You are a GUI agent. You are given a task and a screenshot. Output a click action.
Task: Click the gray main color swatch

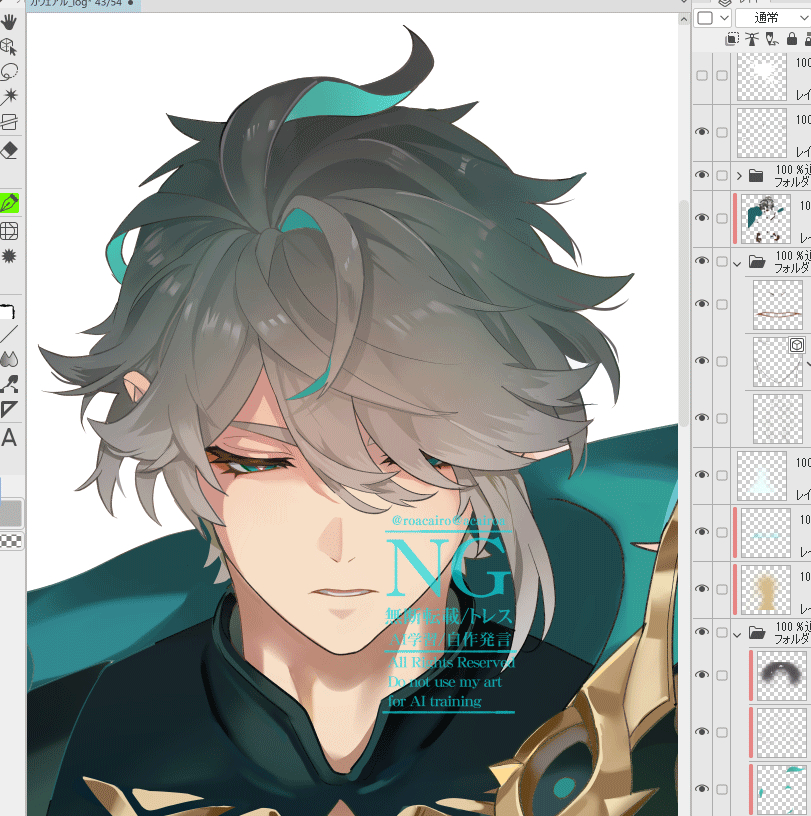click(x=11, y=513)
